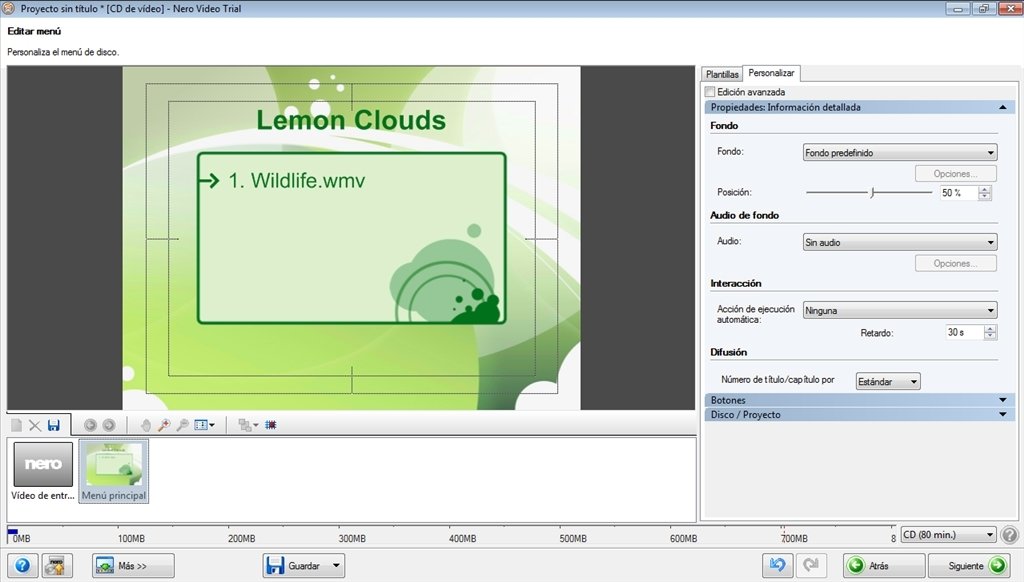Decrease the Retardo value with down arrow
This screenshot has height=582, width=1024.
pos(990,336)
